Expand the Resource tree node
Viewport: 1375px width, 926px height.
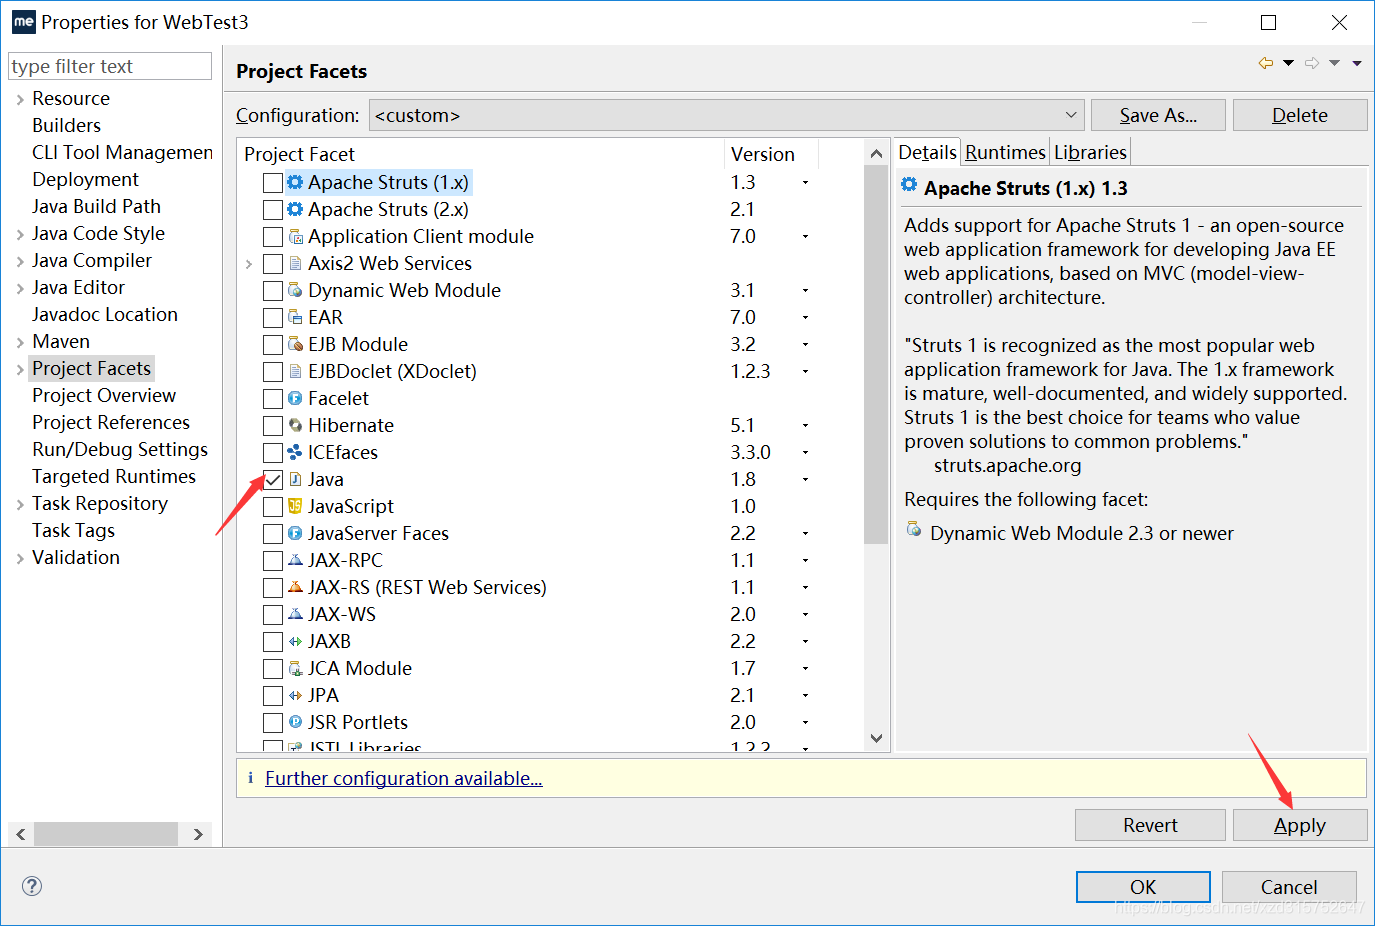[x=20, y=99]
